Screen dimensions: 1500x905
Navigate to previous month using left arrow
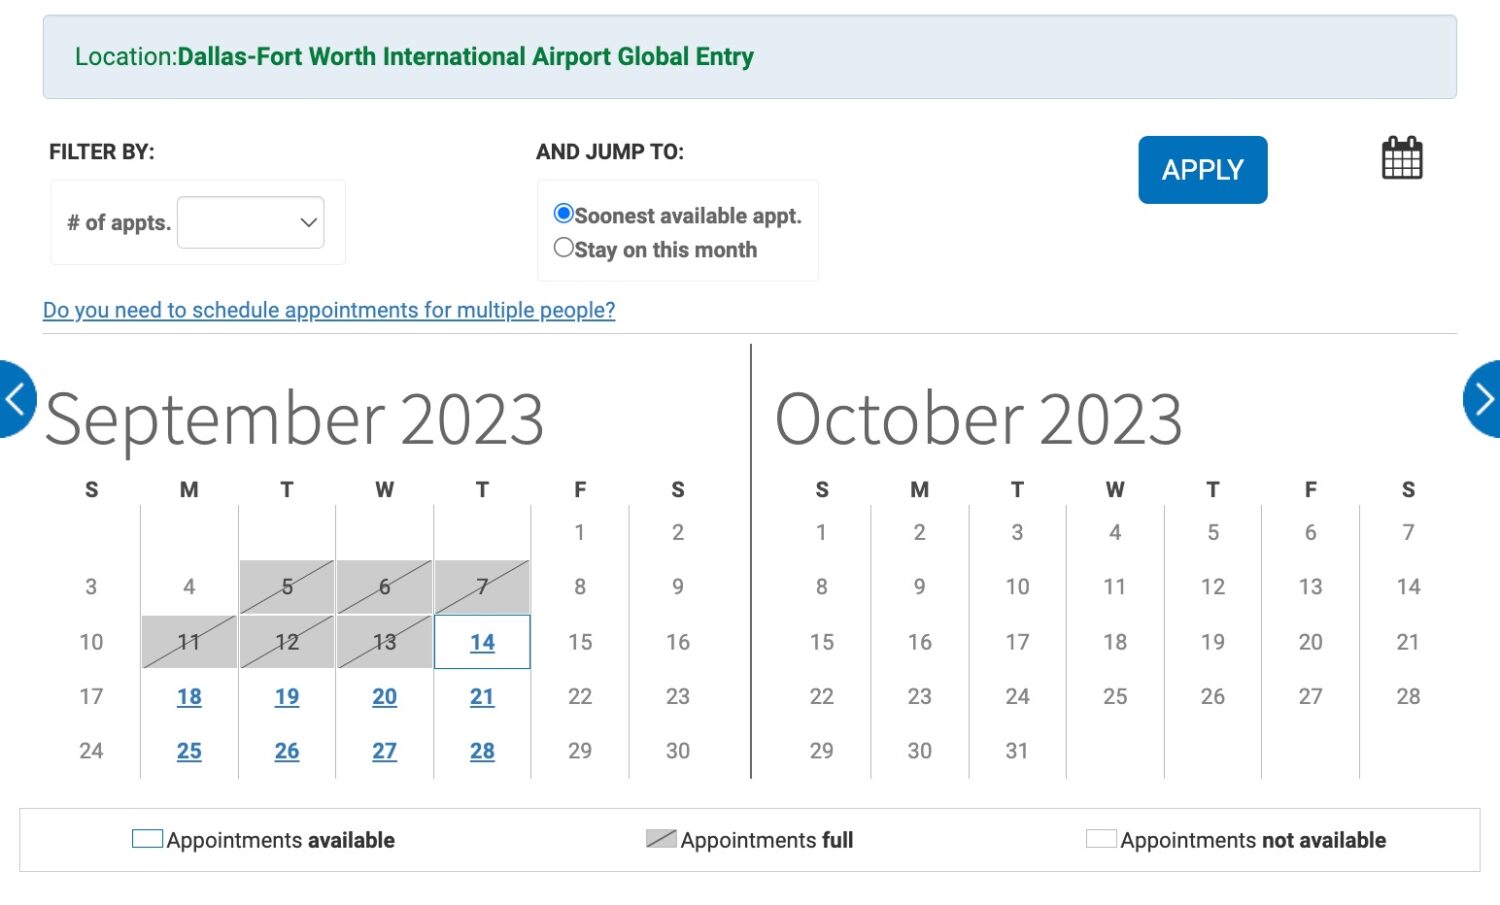click(x=12, y=398)
